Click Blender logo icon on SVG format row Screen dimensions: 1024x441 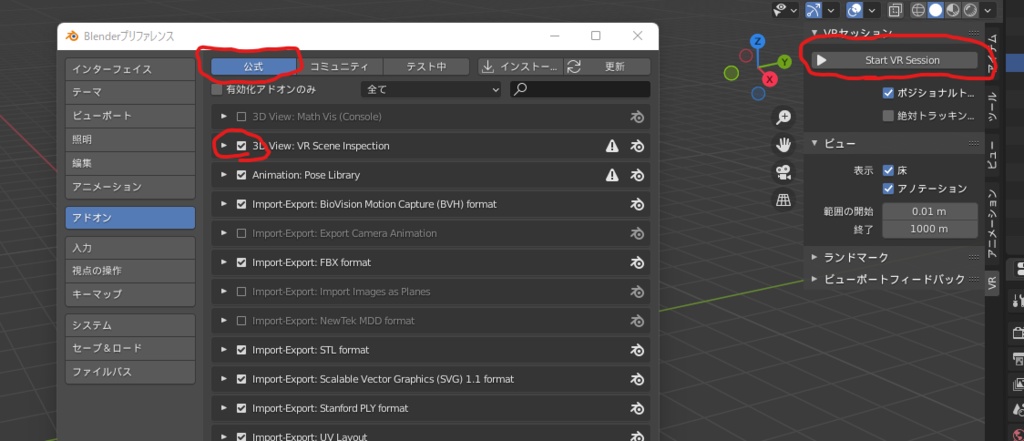[x=637, y=379]
